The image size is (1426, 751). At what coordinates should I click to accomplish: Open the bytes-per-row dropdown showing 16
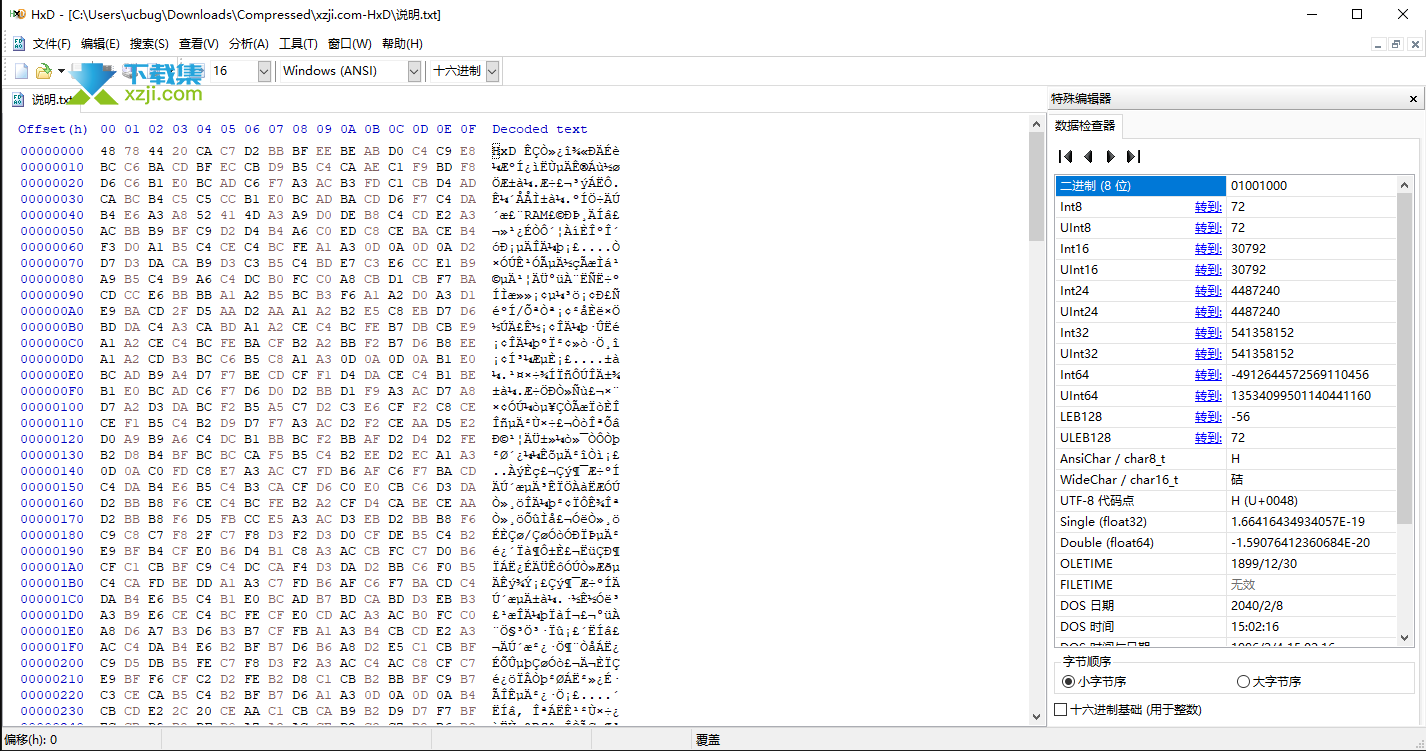[x=264, y=71]
